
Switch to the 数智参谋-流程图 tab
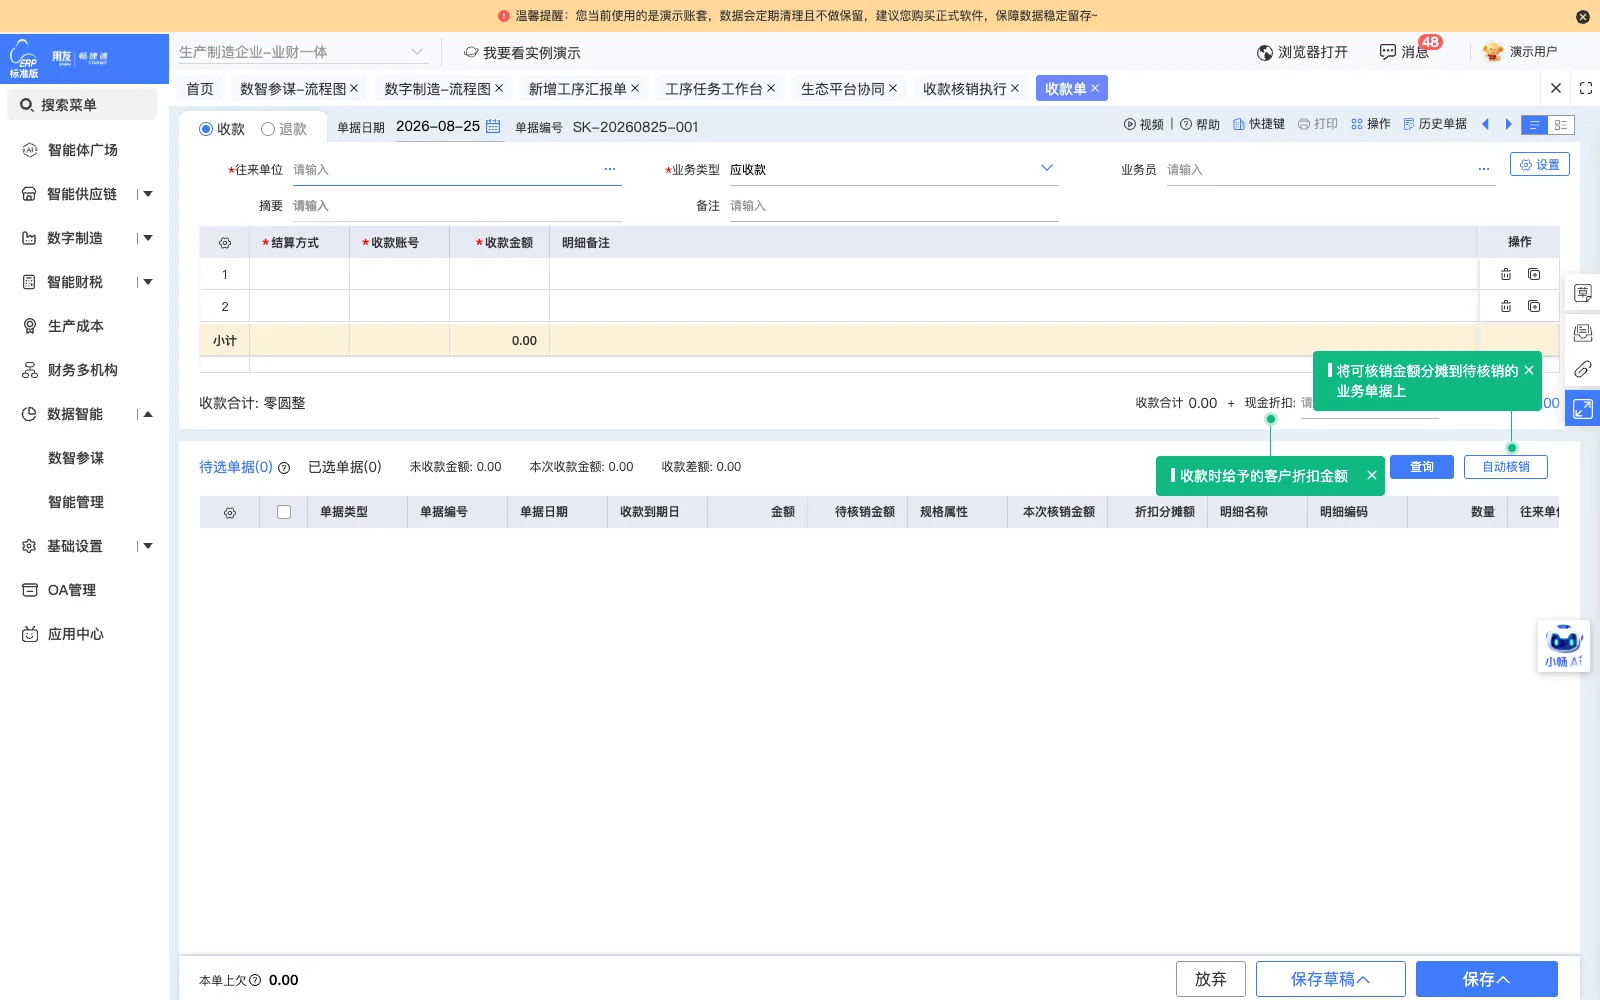(x=293, y=89)
